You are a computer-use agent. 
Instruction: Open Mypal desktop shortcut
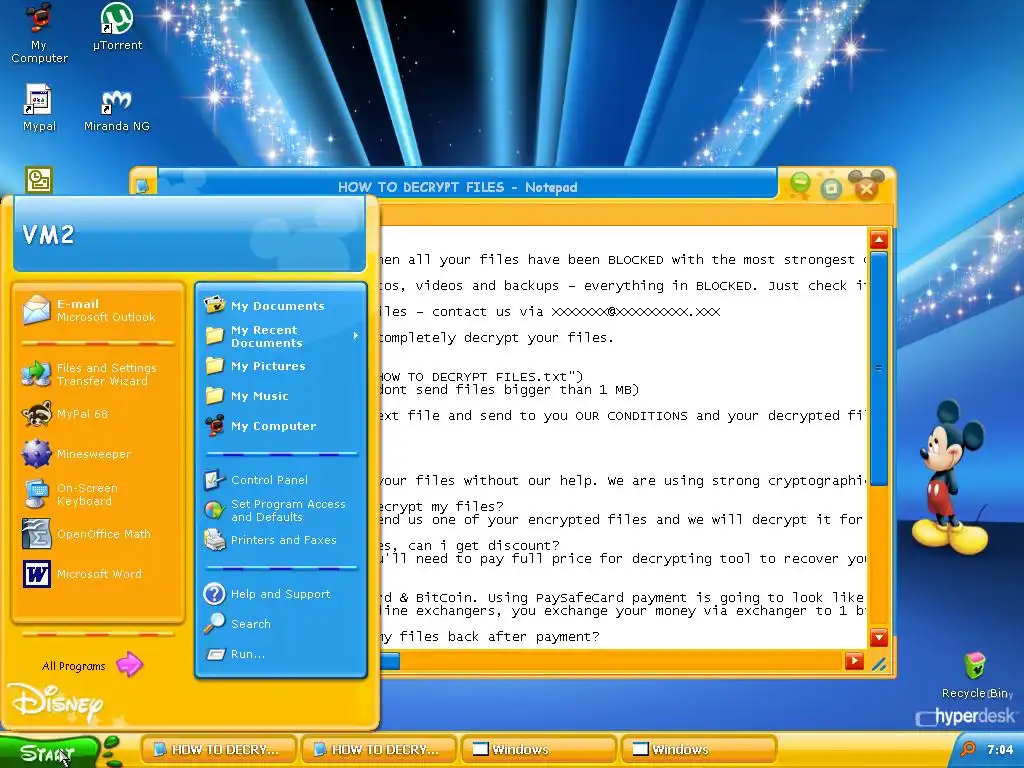pos(39,108)
